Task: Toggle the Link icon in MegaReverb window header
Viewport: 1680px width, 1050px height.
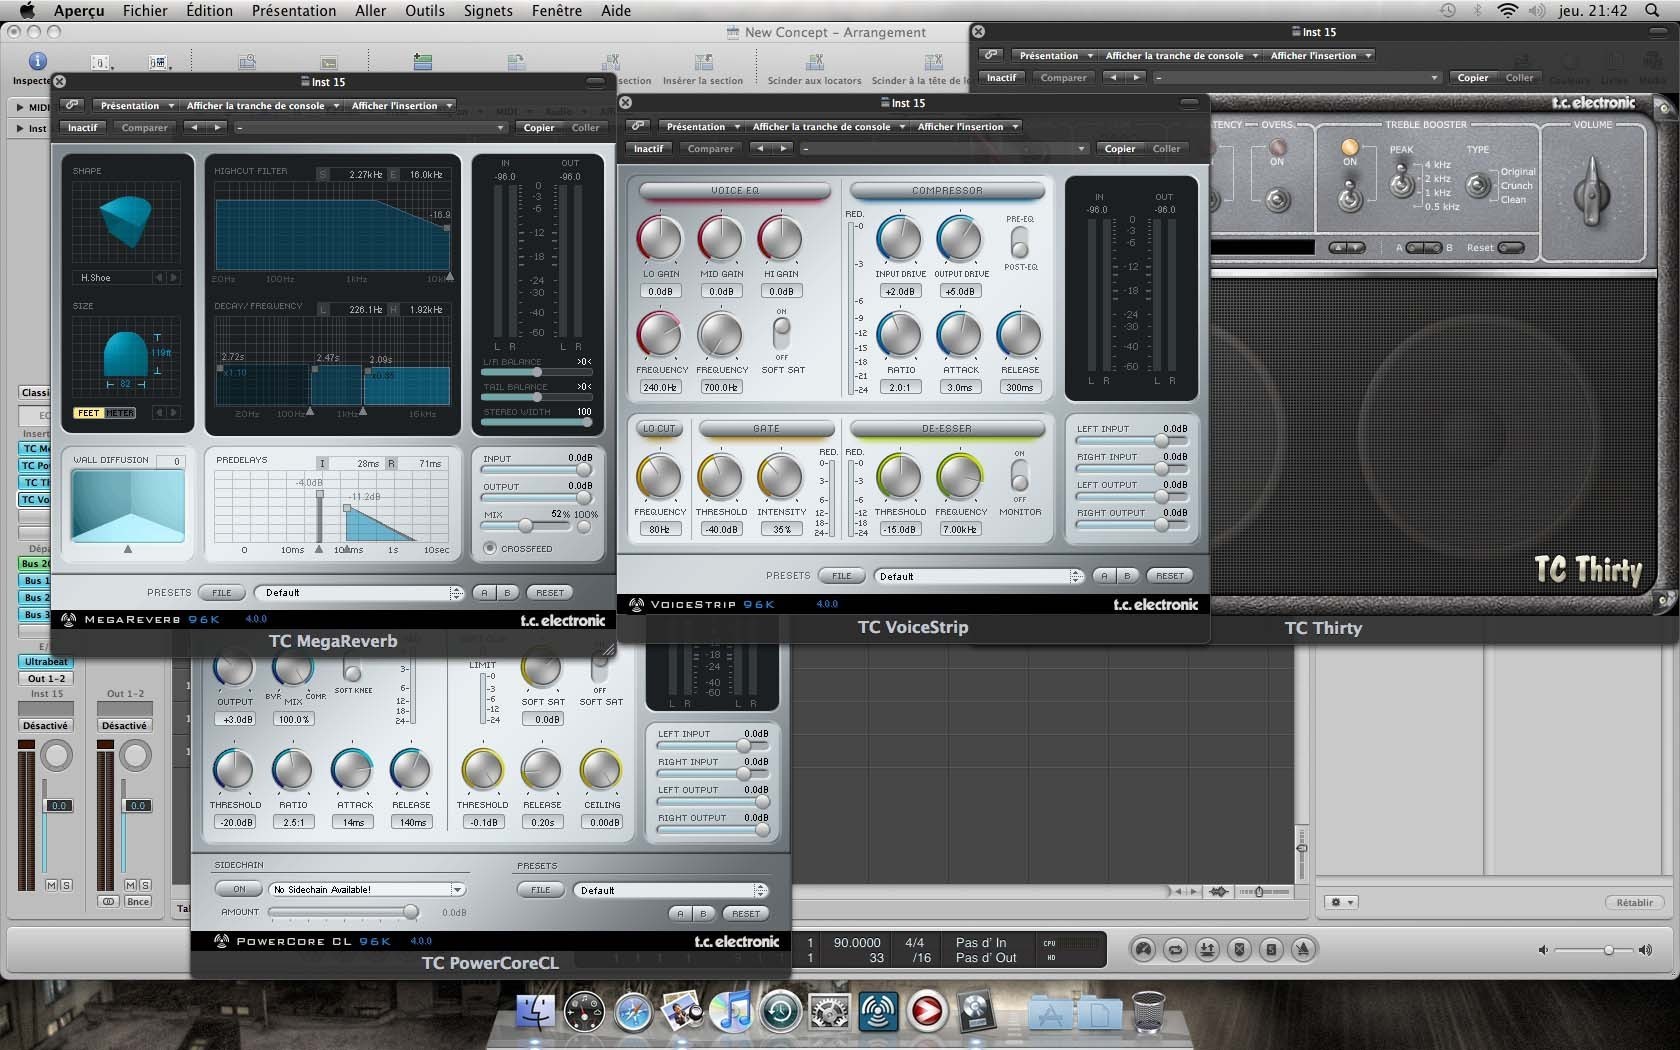Action: pyautogui.click(x=72, y=105)
